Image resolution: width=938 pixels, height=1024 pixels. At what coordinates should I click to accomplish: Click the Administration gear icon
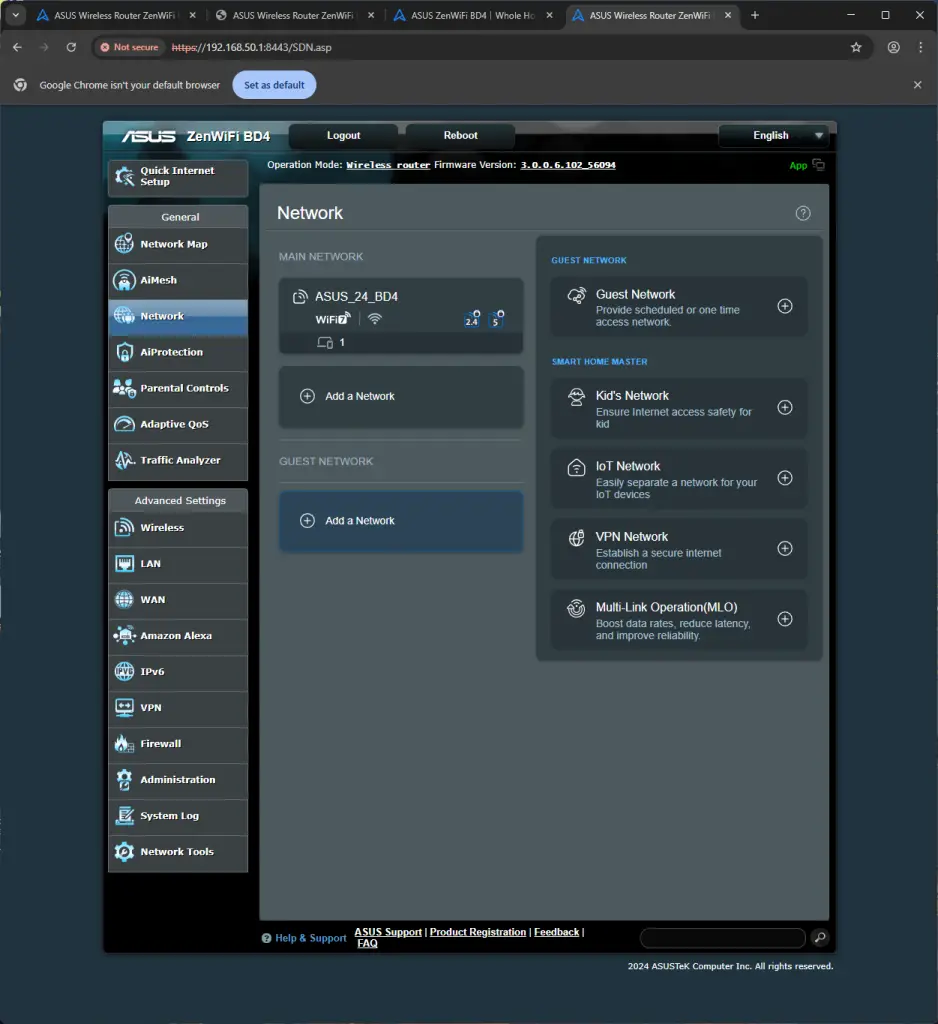tap(124, 779)
